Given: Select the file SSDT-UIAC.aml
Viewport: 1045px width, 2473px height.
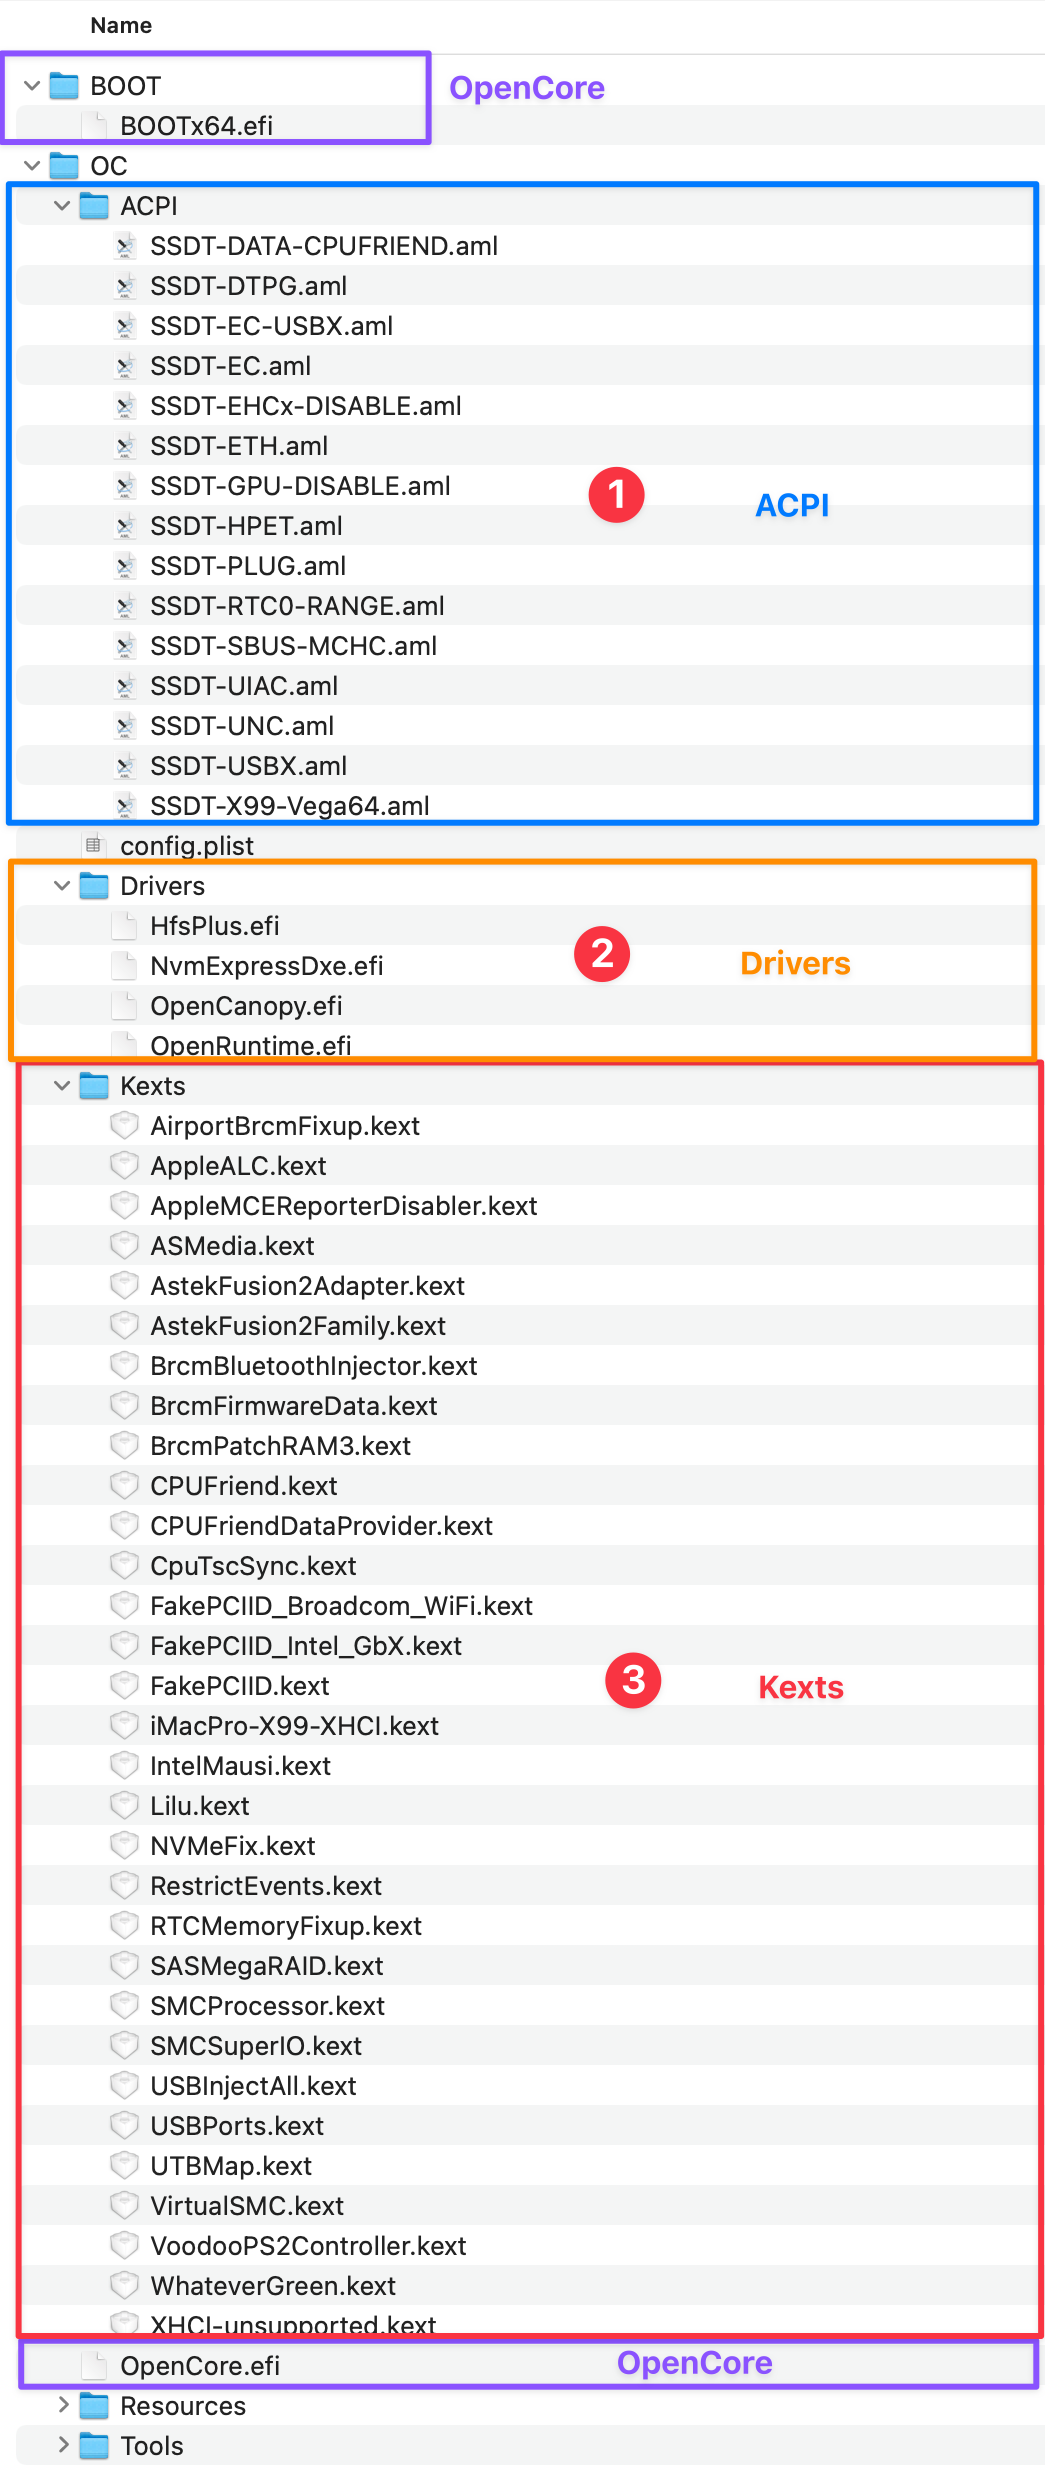Looking at the screenshot, I should pyautogui.click(x=244, y=686).
